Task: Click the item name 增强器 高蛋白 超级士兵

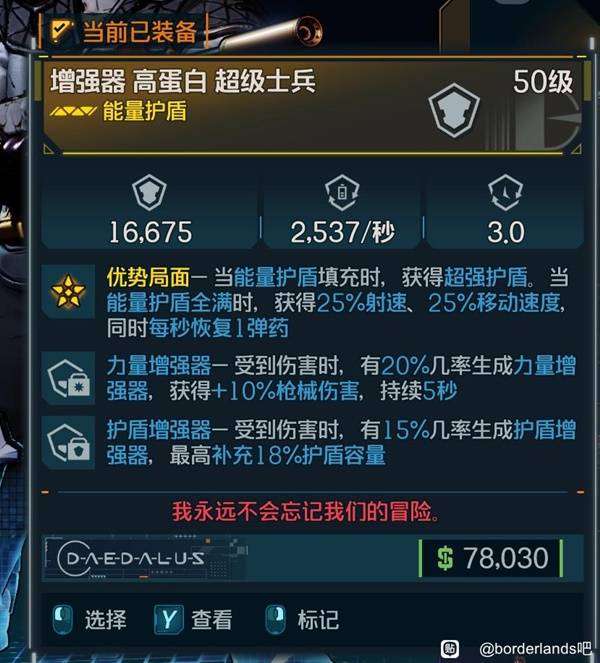Action: [183, 81]
